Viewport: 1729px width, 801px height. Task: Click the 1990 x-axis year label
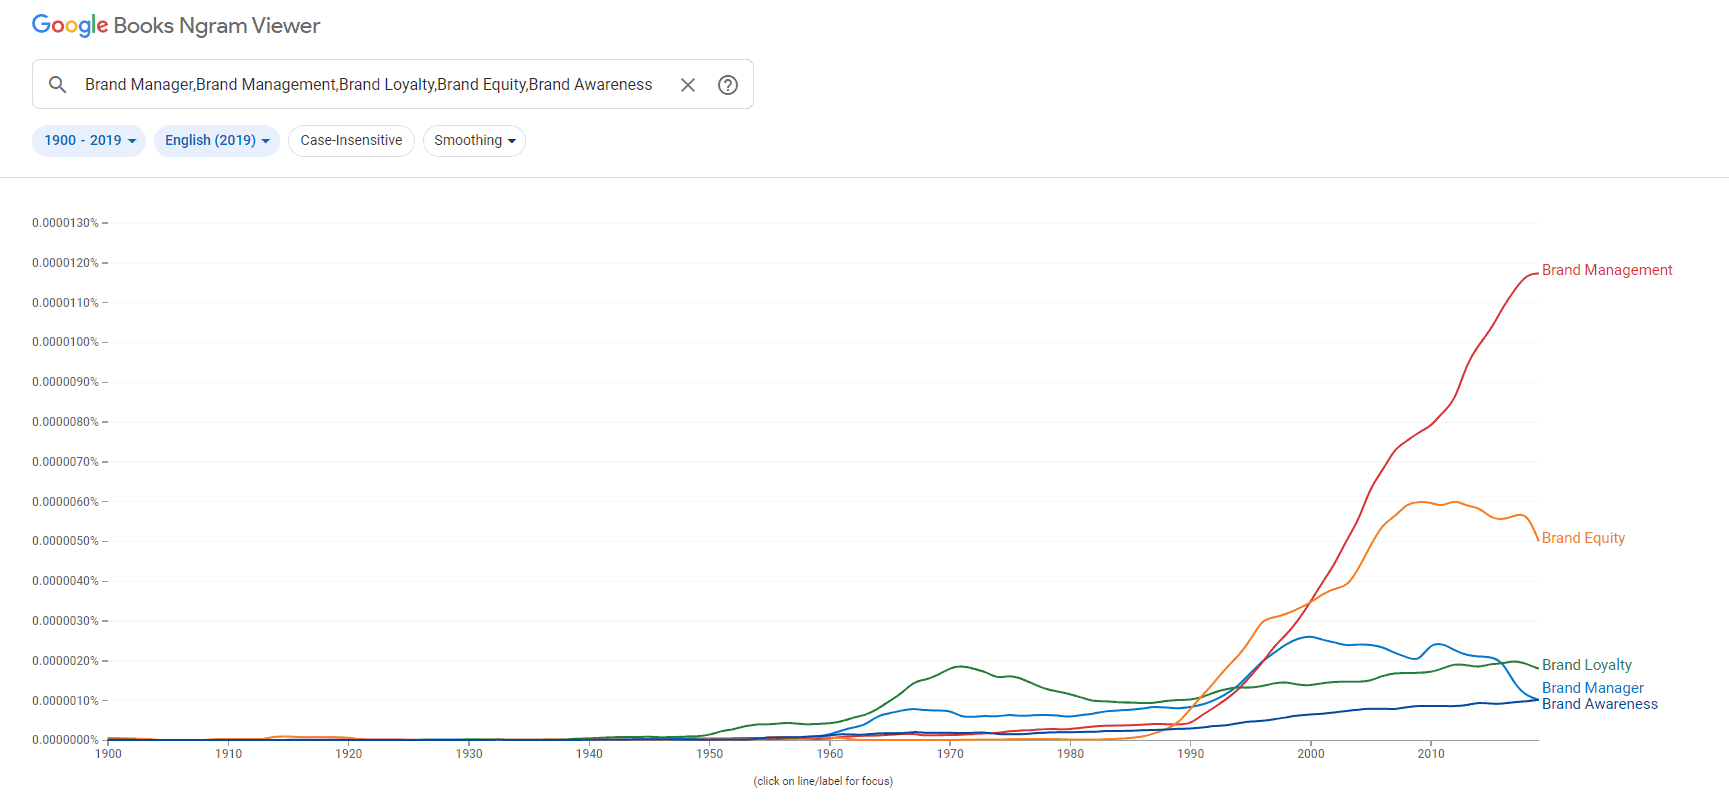click(x=1190, y=754)
